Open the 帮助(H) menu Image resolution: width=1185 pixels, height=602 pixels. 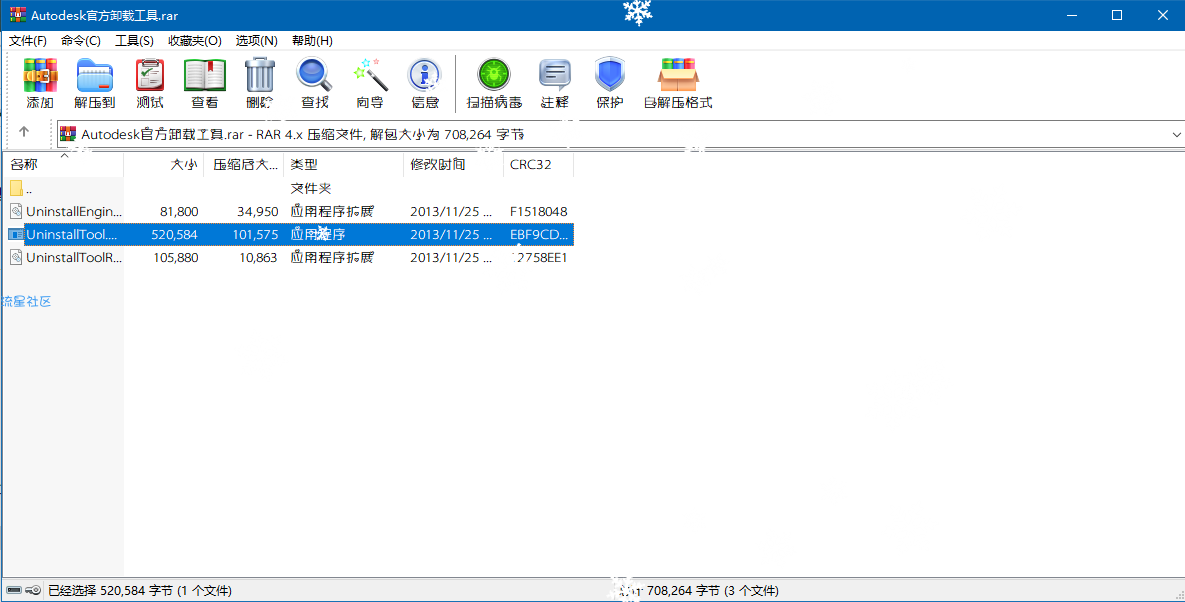click(312, 41)
